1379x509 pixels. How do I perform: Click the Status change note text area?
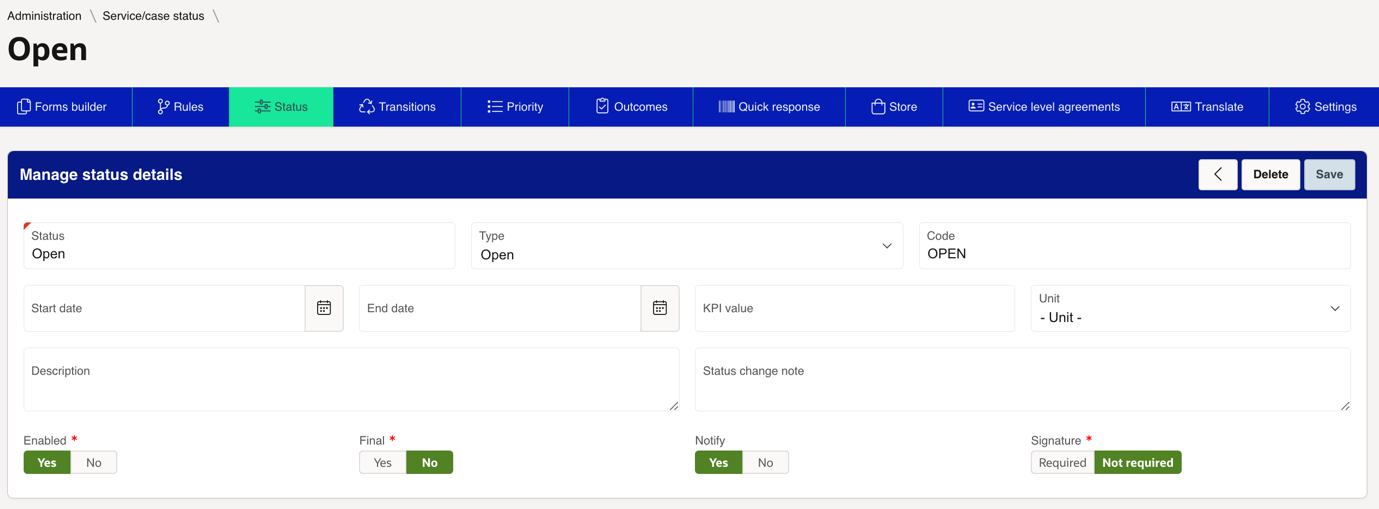[x=1023, y=379]
